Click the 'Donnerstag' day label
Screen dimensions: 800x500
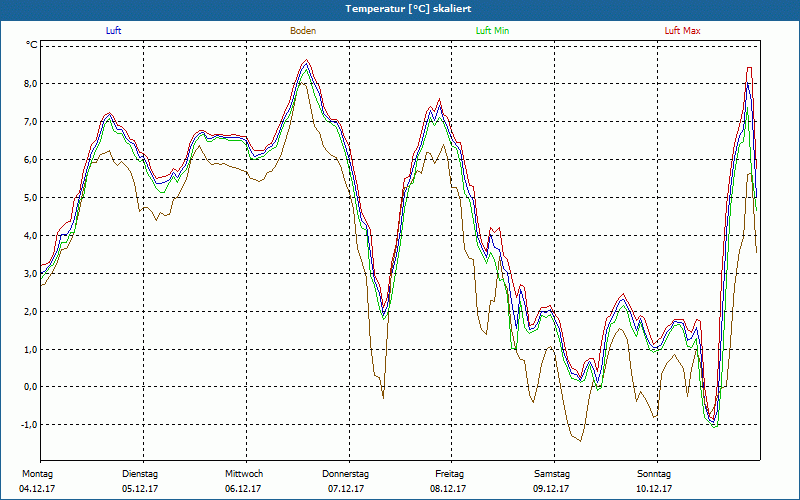point(345,474)
